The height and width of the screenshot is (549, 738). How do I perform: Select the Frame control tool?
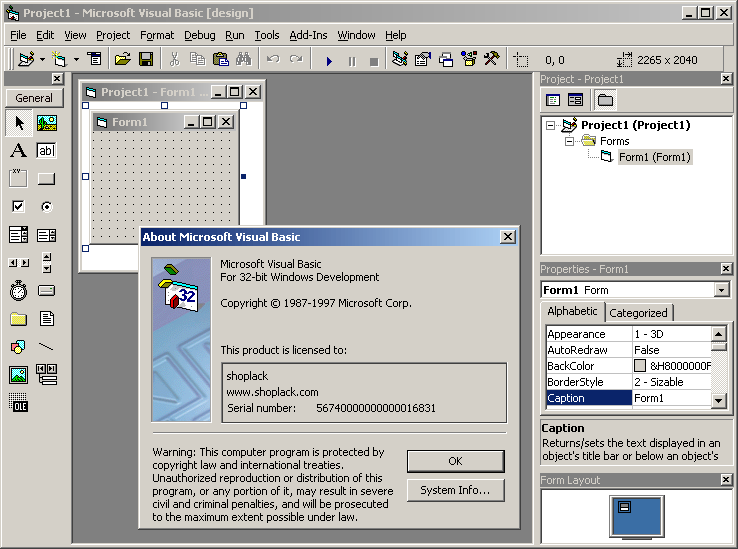(19, 178)
